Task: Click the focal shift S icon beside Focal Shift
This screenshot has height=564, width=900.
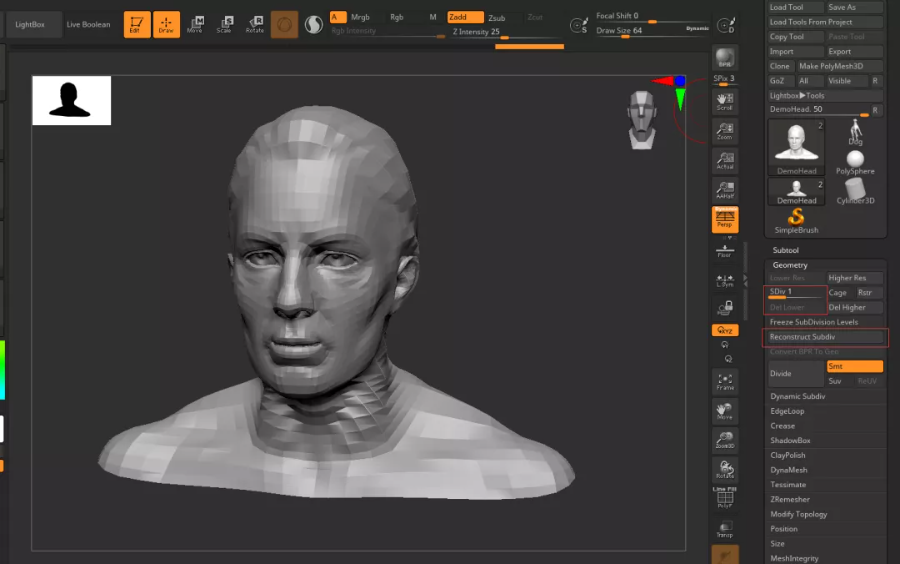Action: (579, 25)
